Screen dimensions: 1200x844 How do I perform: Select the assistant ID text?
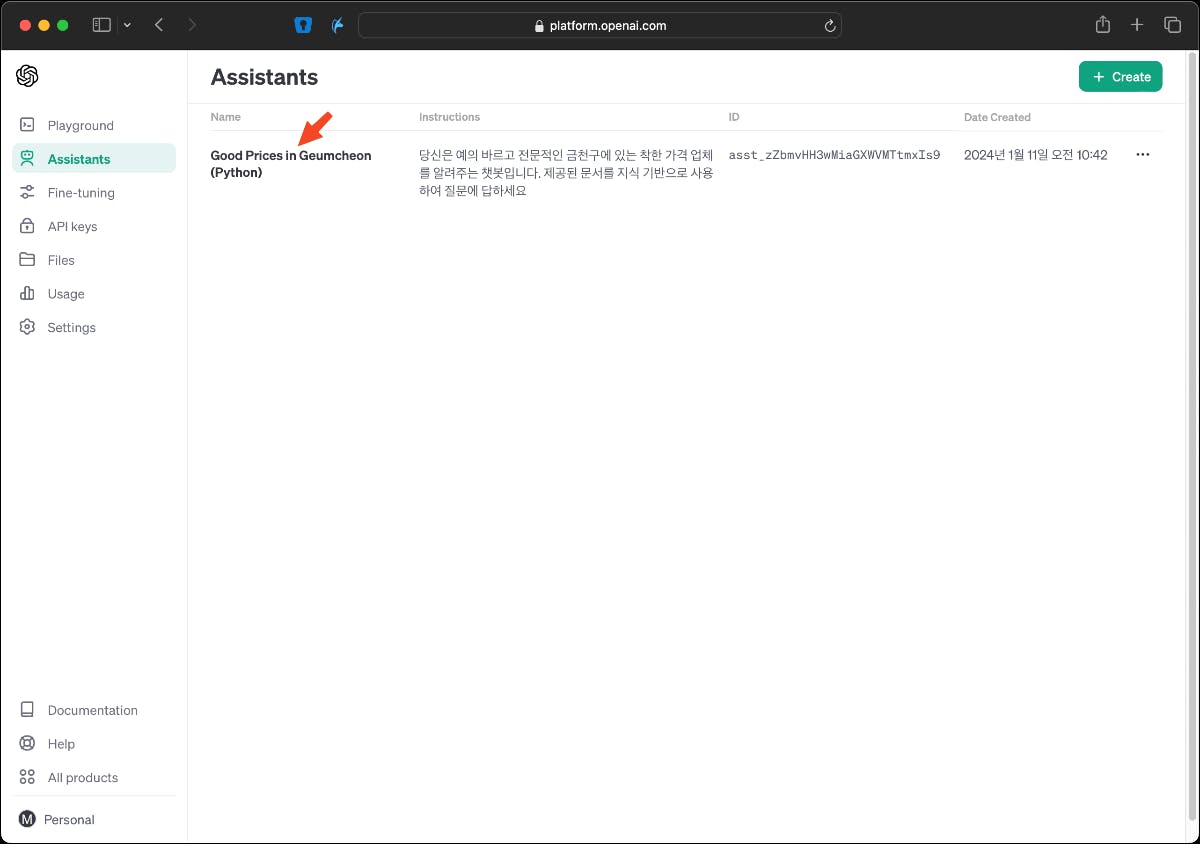(x=834, y=155)
